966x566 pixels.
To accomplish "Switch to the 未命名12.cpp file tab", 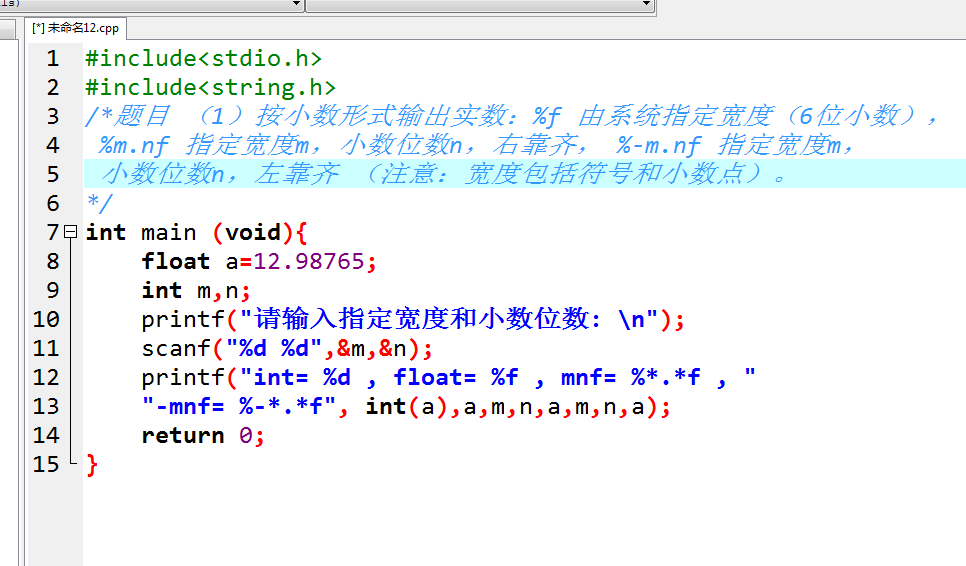I will 76,28.
